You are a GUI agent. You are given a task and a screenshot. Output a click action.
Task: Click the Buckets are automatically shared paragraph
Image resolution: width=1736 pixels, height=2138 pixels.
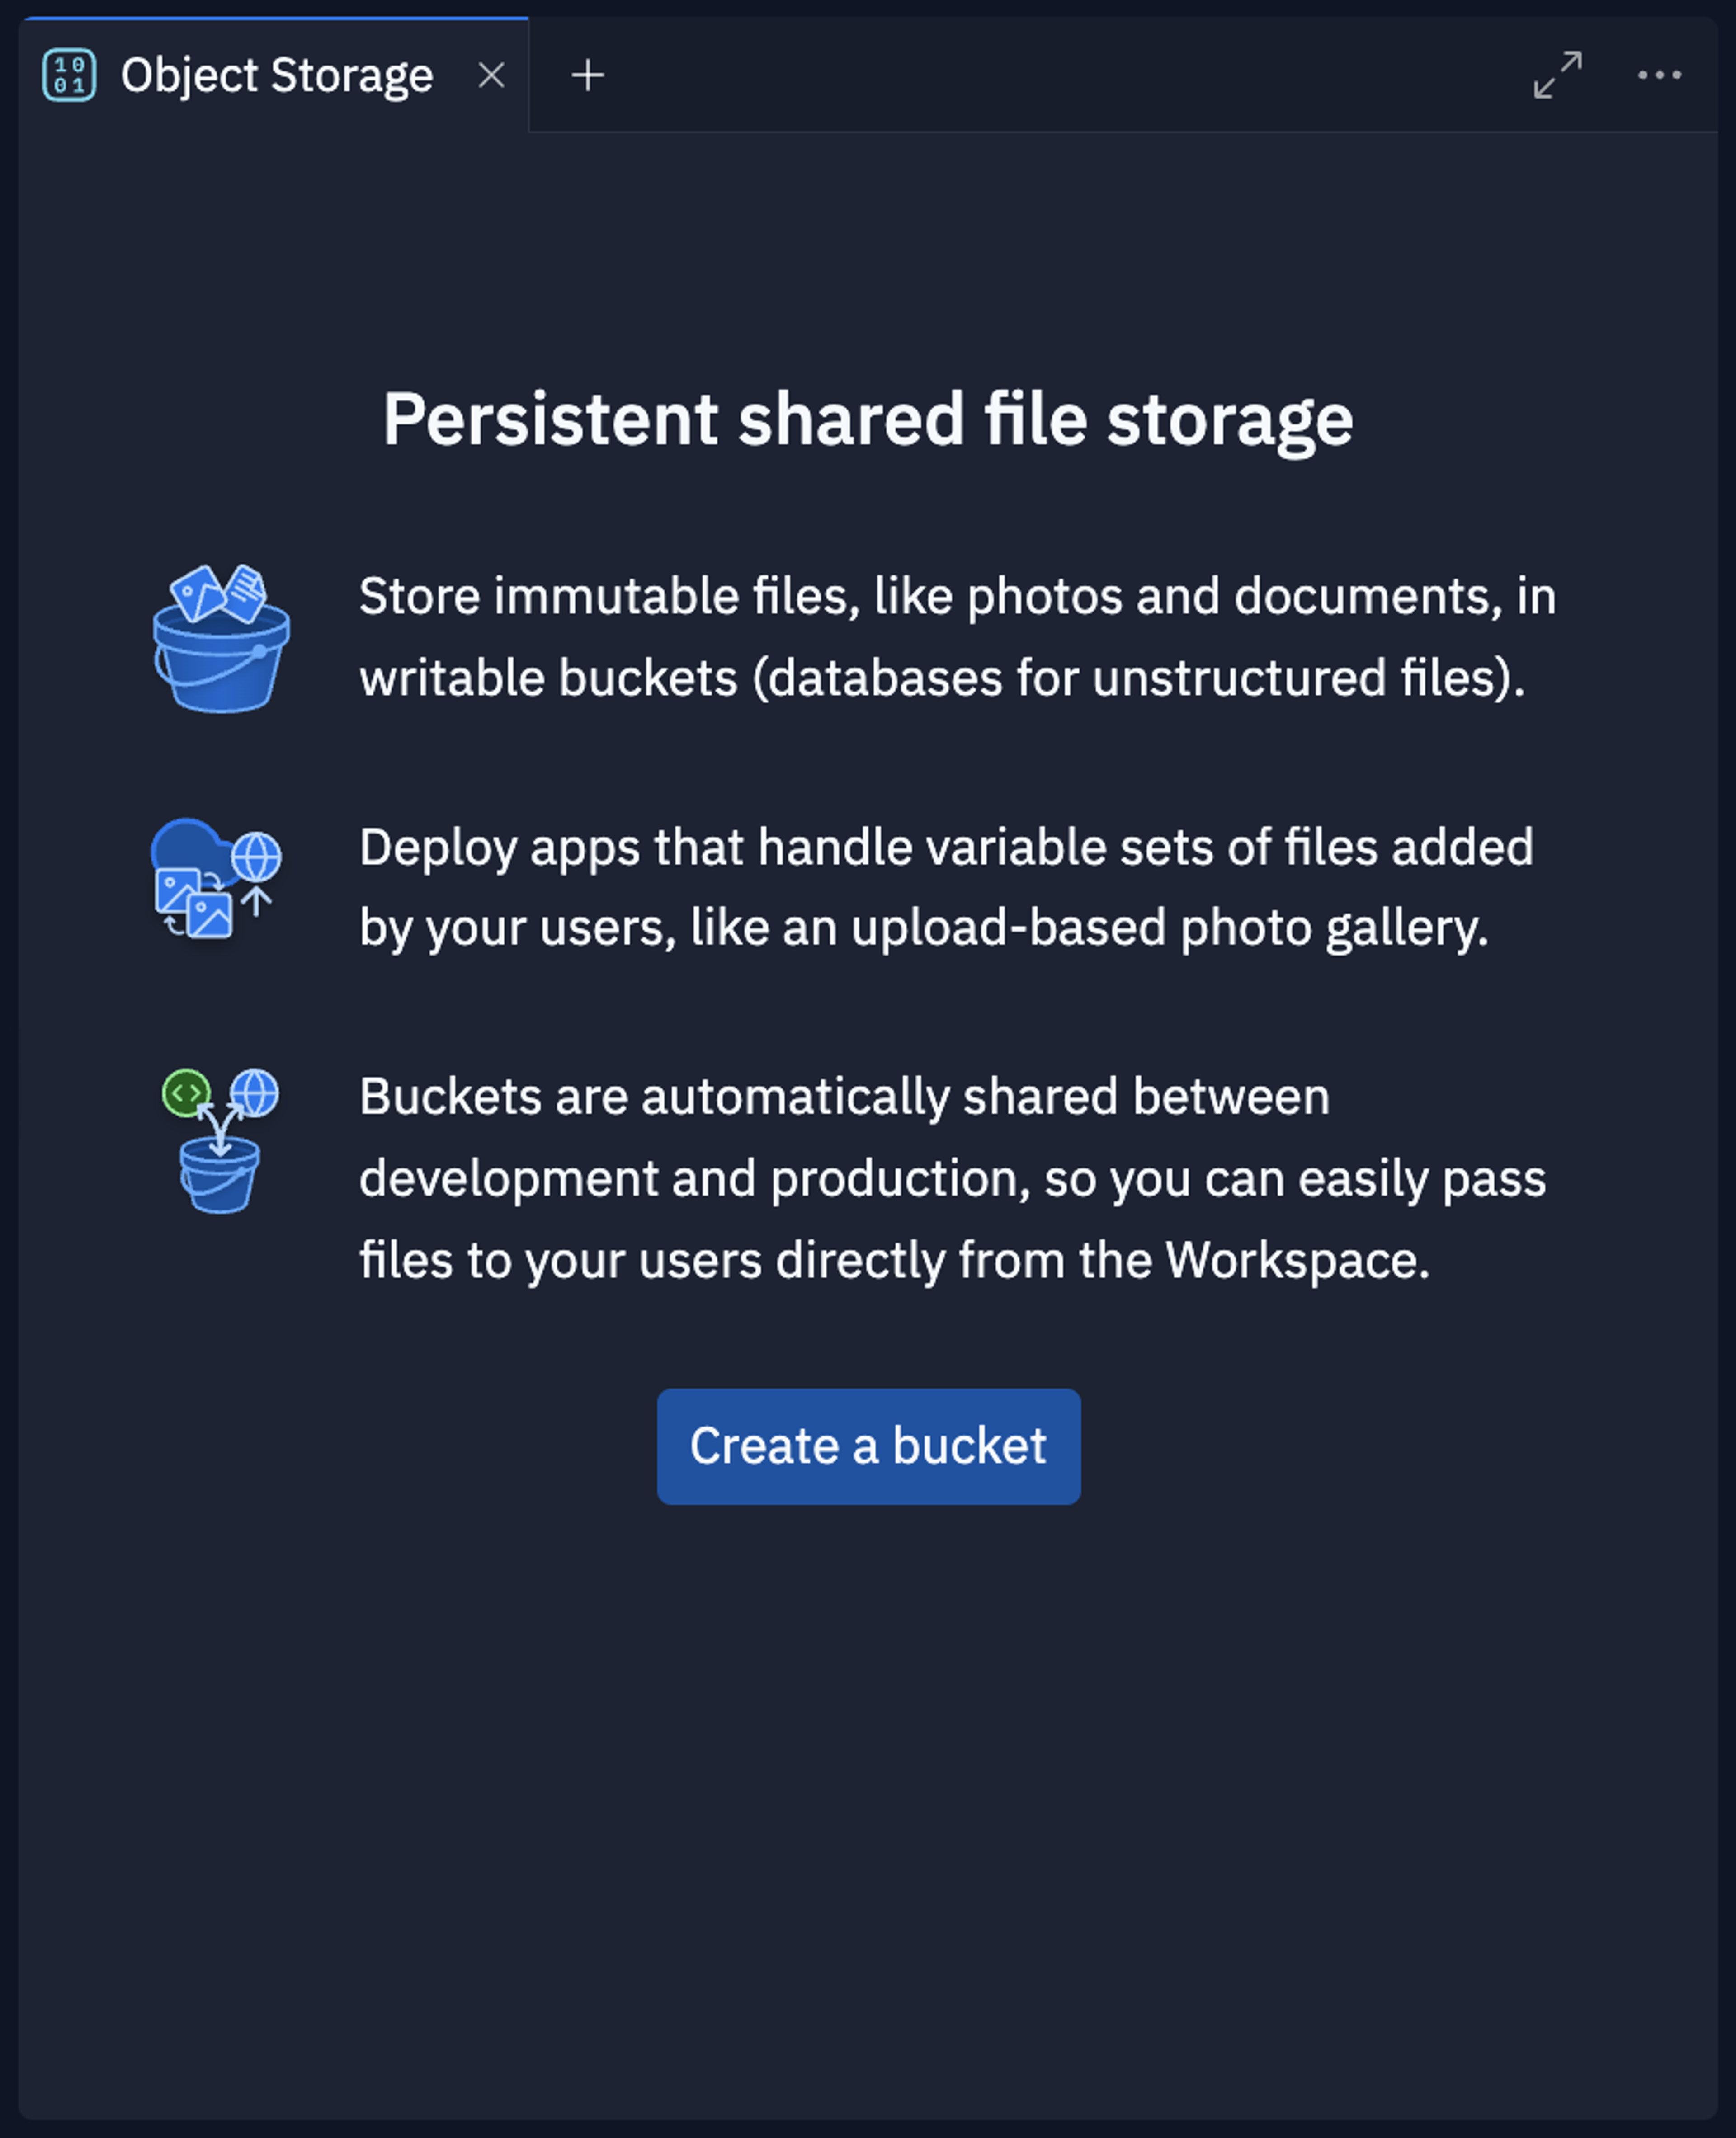(952, 1179)
